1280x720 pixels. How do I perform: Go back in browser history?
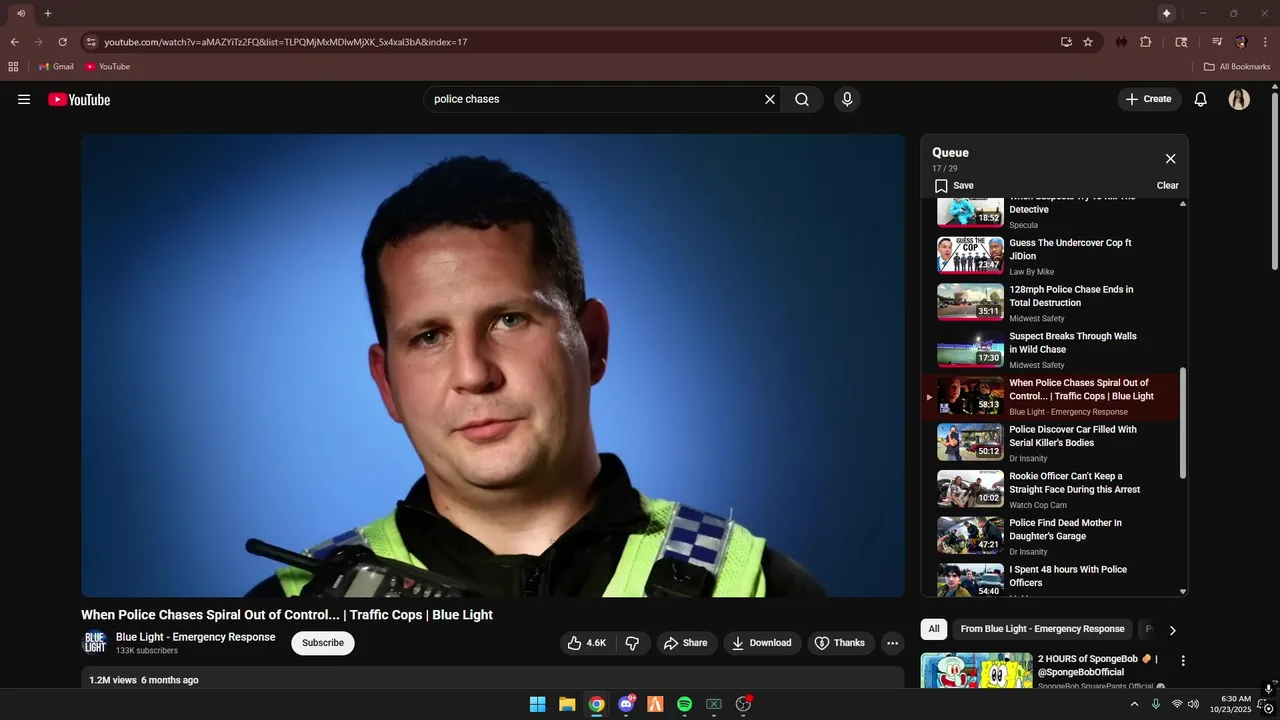(x=15, y=42)
